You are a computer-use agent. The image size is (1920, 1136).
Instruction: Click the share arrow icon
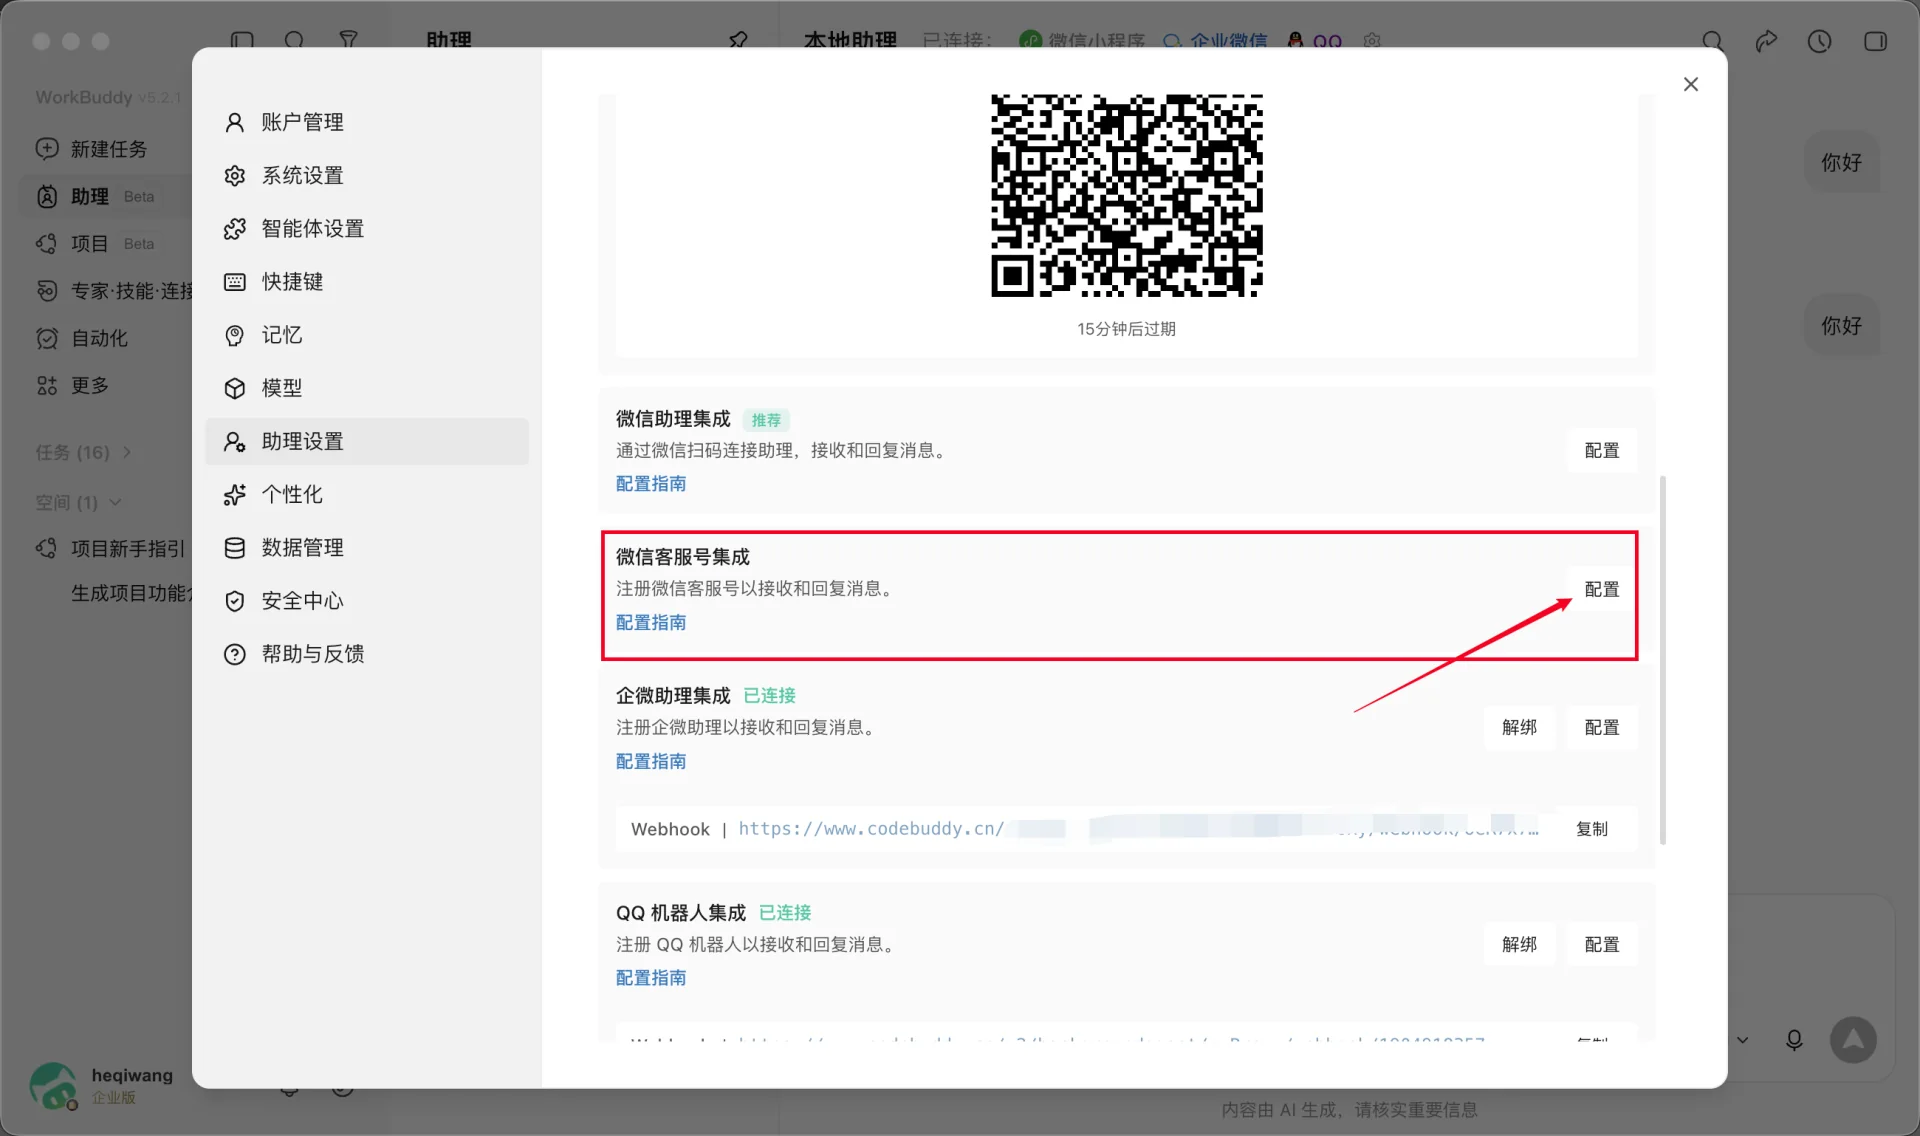click(1766, 41)
